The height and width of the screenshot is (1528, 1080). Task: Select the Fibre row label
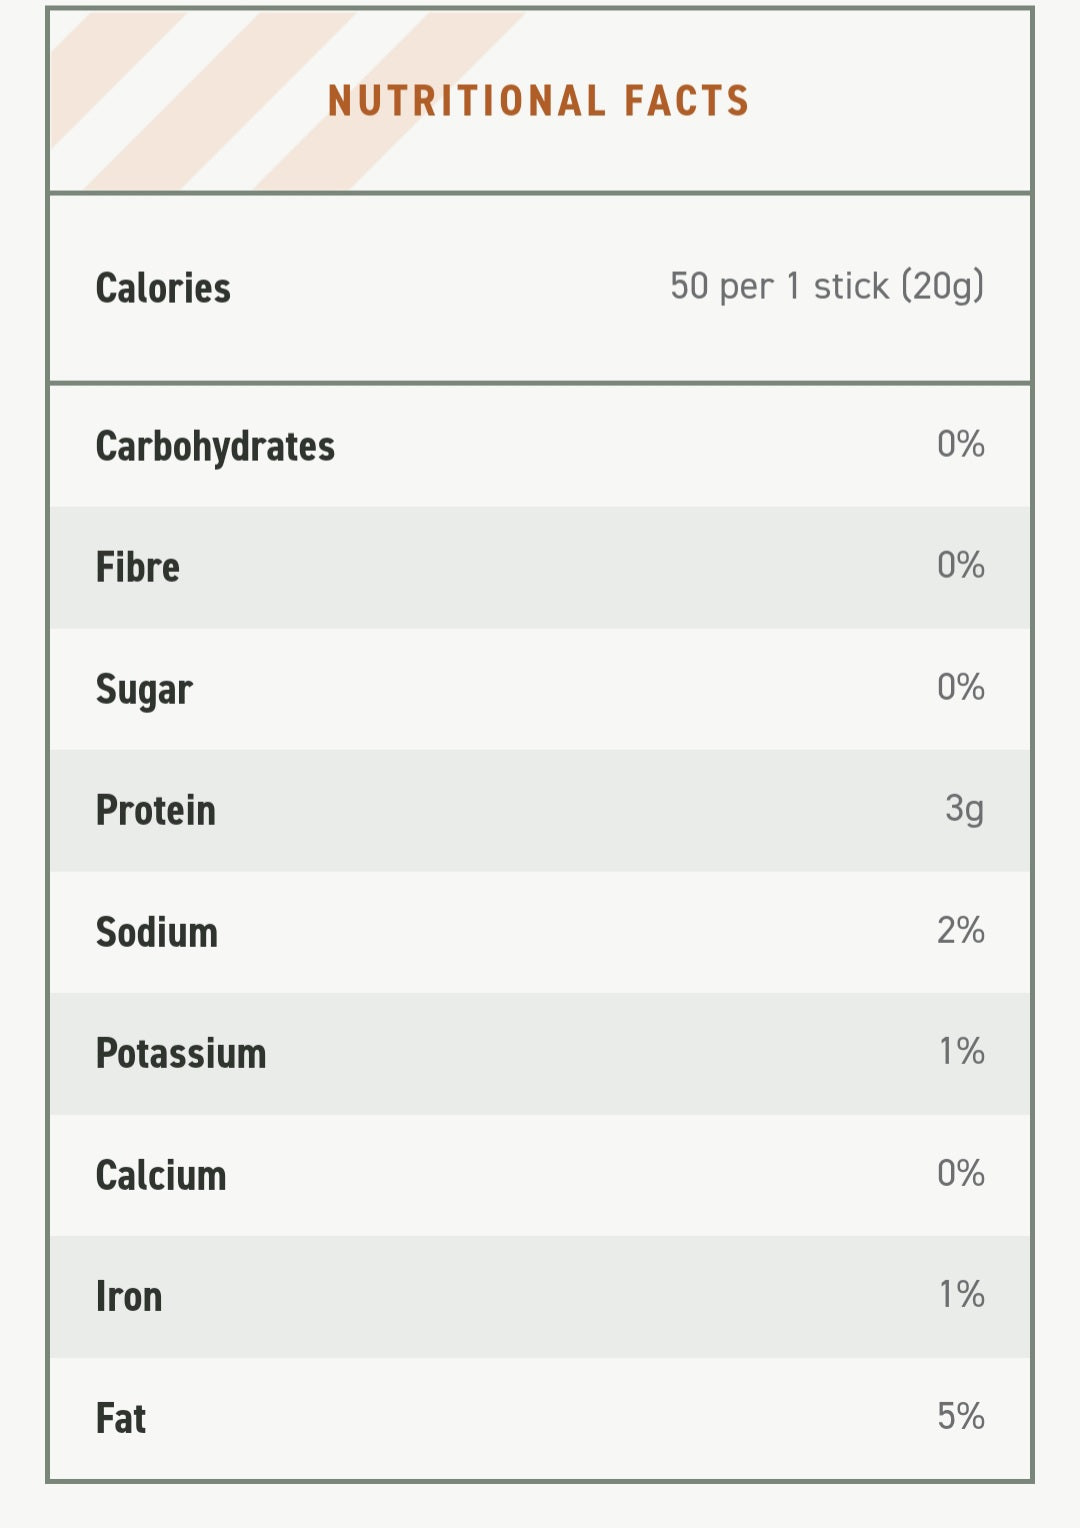(x=138, y=567)
